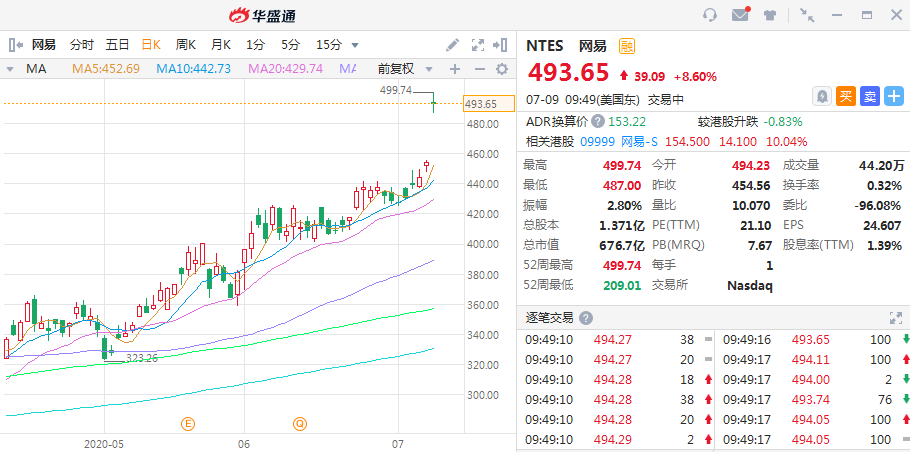The height and width of the screenshot is (452, 910).
Task: Open the skin theme shirt icon
Action: (x=770, y=15)
